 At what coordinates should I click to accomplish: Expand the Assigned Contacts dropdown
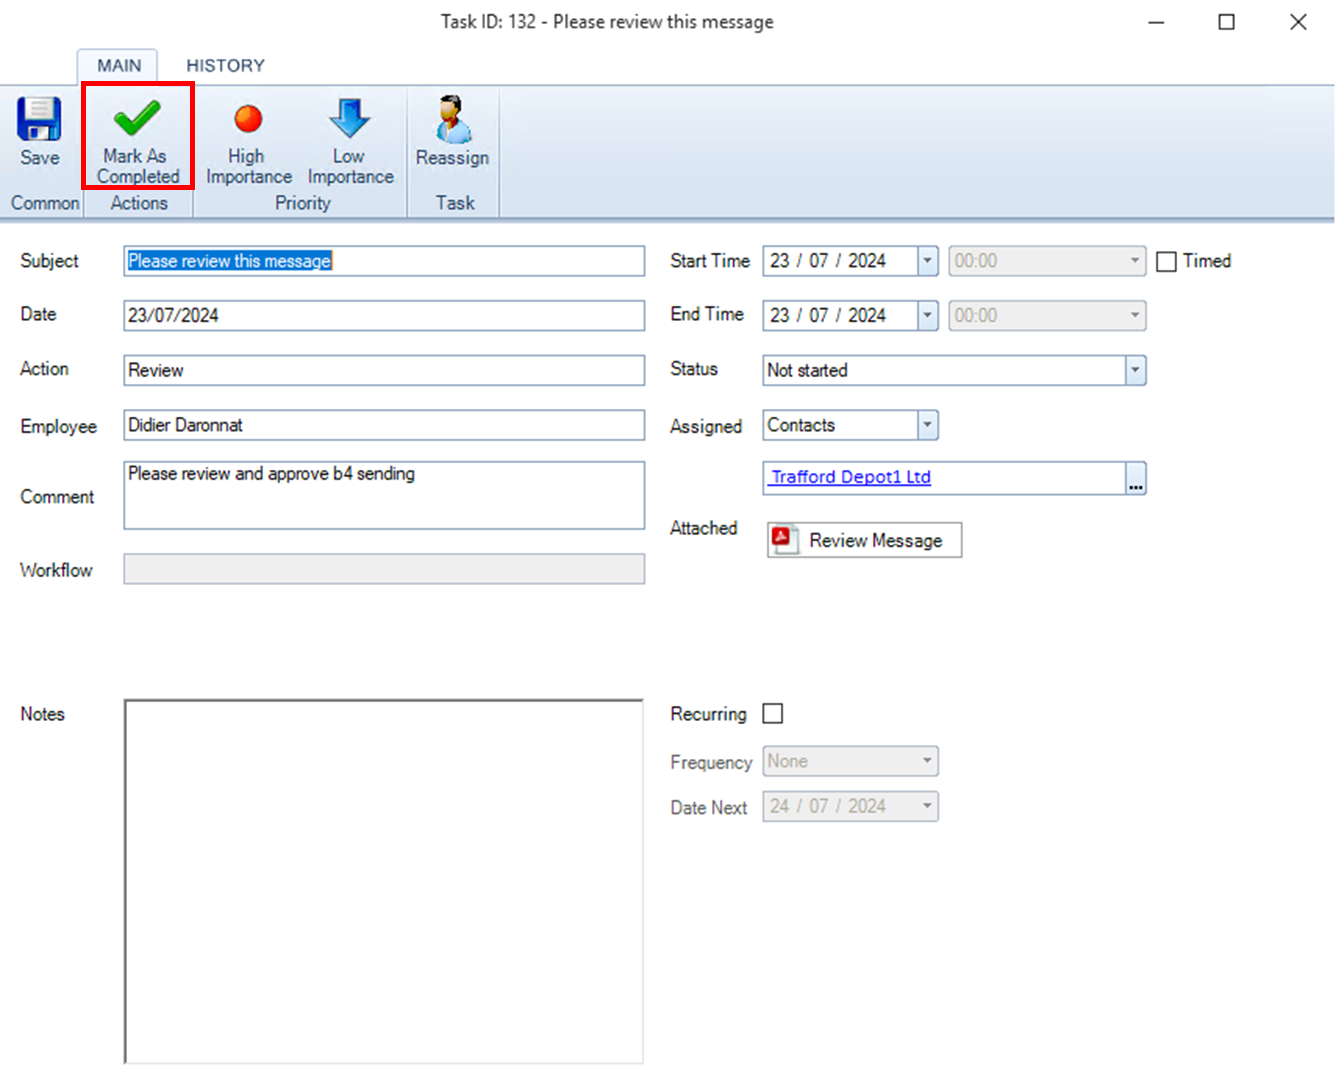(x=928, y=425)
